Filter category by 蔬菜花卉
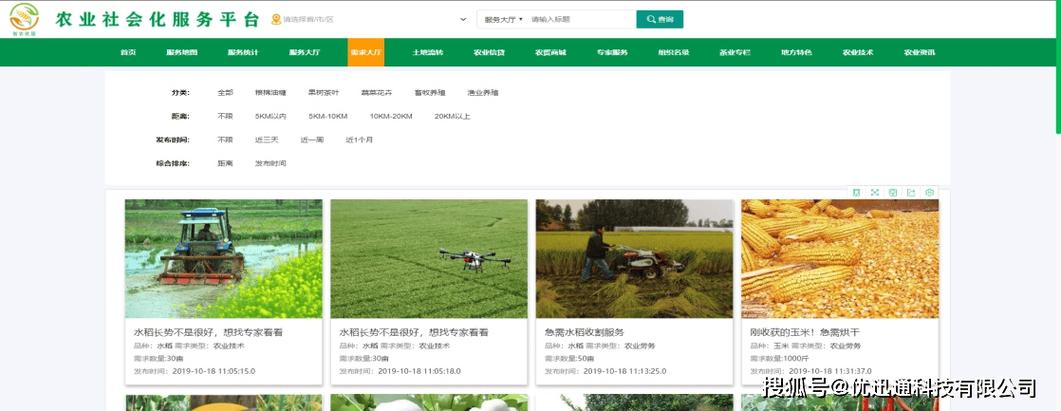Image resolution: width=1061 pixels, height=411 pixels. click(377, 93)
